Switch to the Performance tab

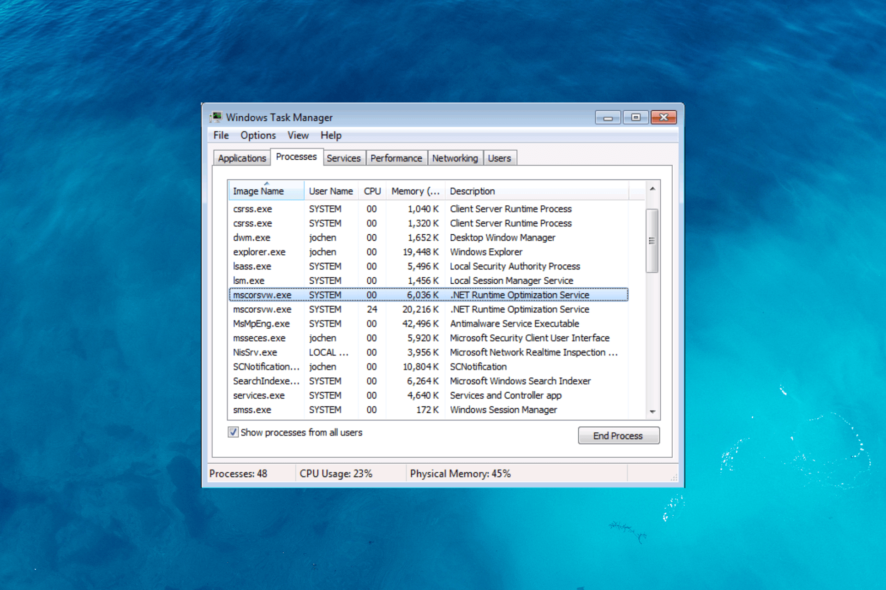click(396, 157)
